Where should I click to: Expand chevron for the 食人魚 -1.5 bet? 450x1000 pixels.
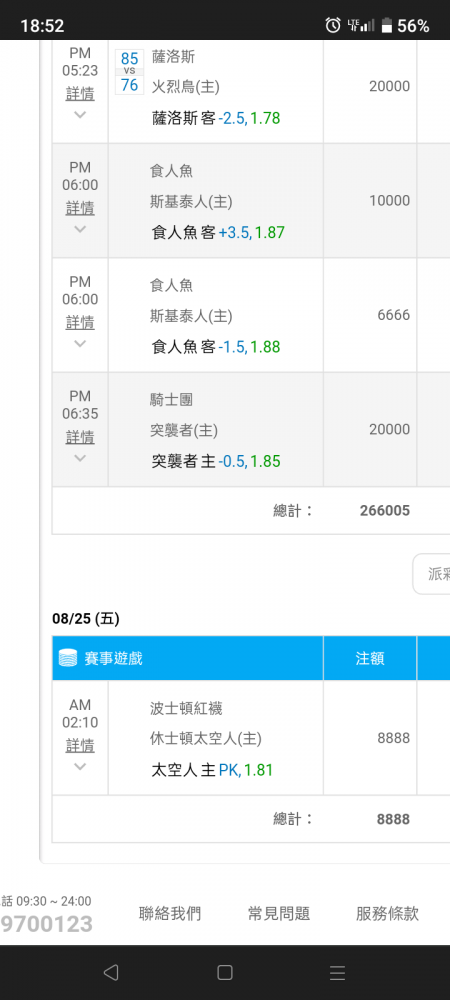80,343
